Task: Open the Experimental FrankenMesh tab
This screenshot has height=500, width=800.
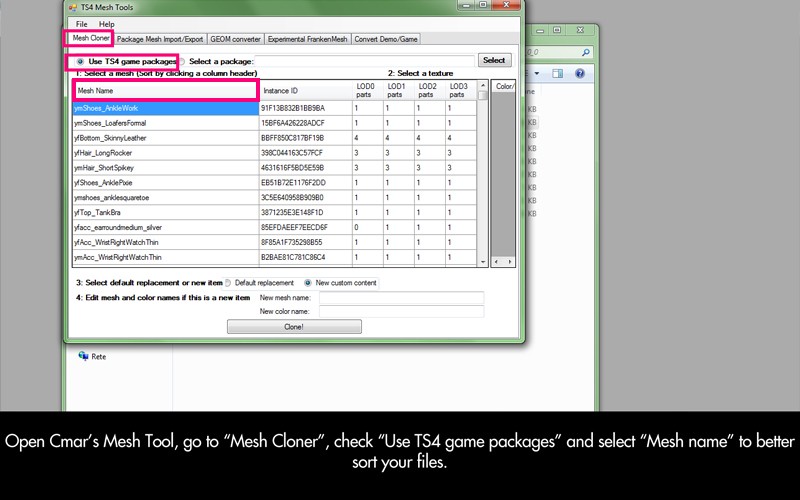Action: click(307, 39)
